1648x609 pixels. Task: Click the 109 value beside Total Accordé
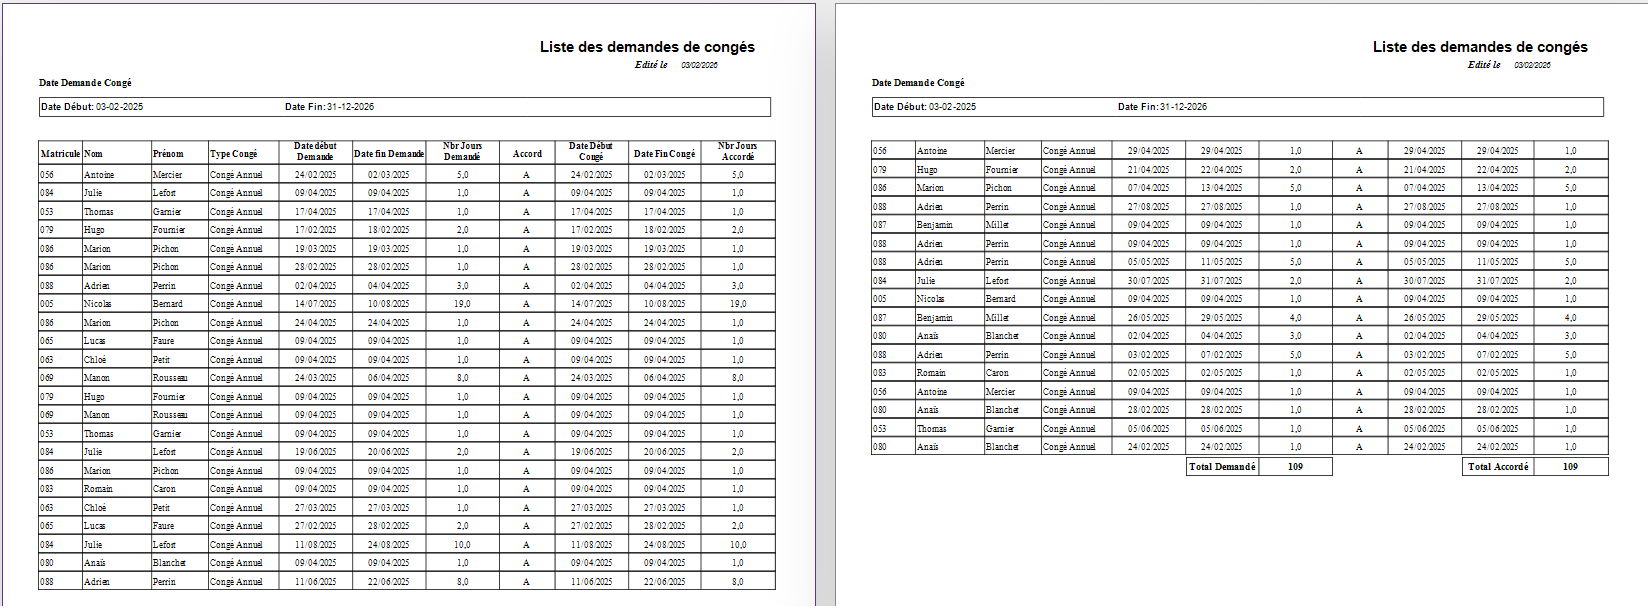click(1570, 467)
